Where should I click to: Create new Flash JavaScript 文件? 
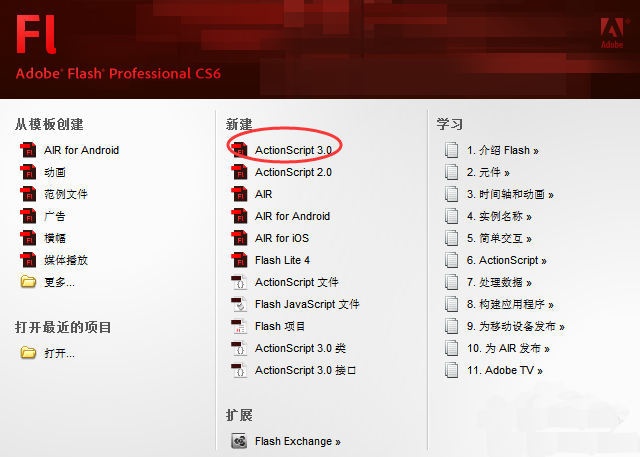pos(307,304)
